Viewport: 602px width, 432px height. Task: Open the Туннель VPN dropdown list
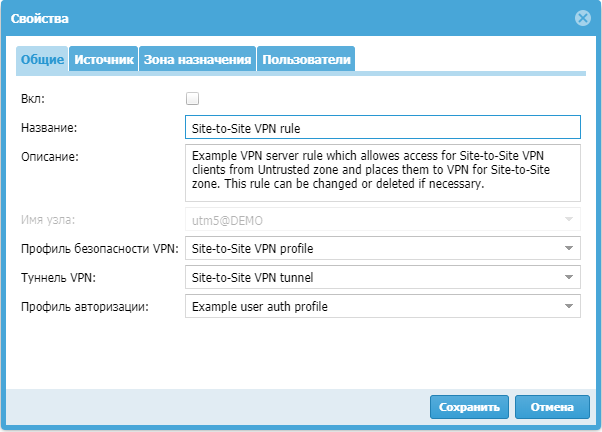pyautogui.click(x=568, y=277)
